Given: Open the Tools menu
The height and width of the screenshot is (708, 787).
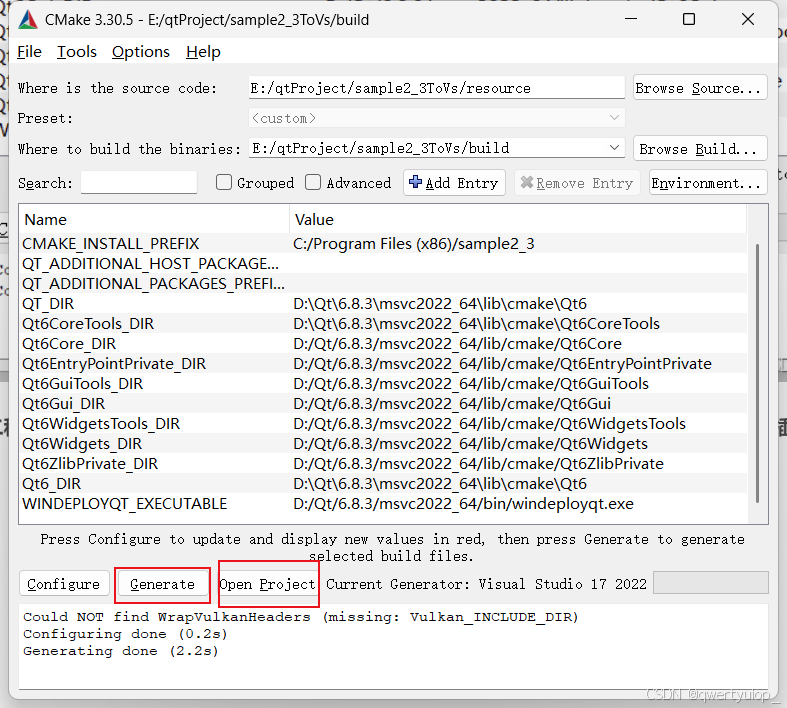Looking at the screenshot, I should click(76, 52).
